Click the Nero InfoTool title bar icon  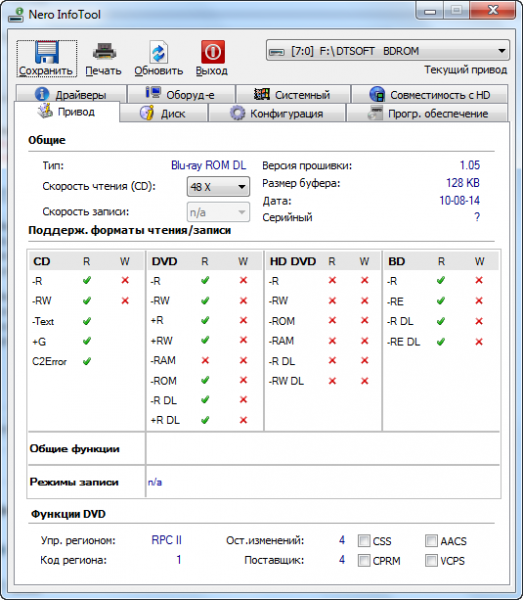pos(16,15)
